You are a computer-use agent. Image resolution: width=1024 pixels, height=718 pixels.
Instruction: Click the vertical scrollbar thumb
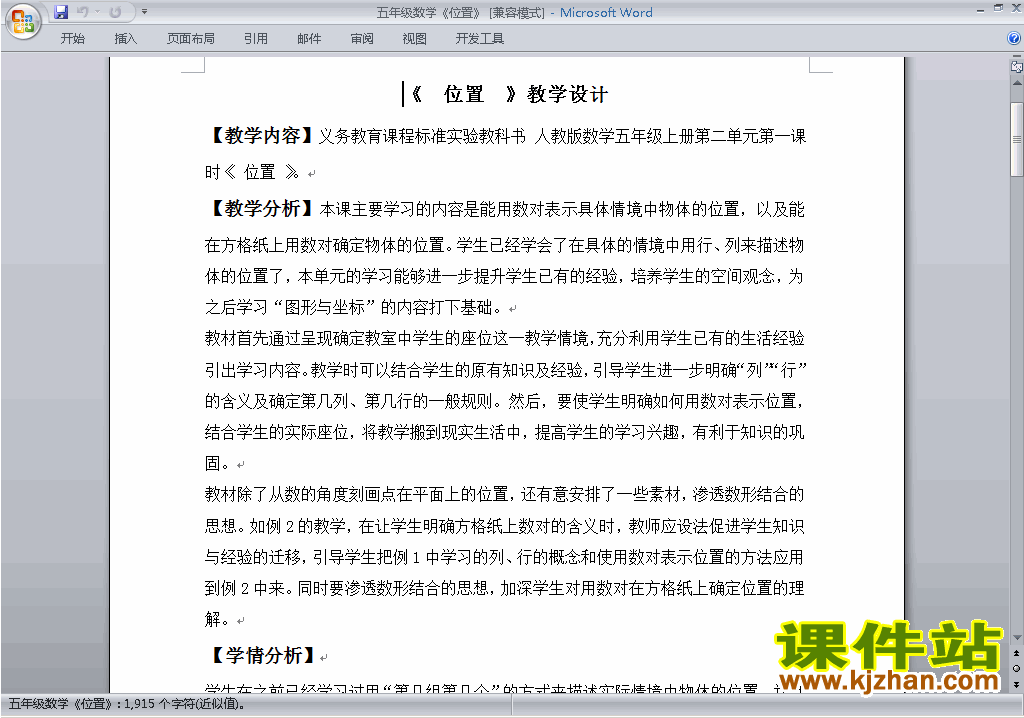coord(1016,139)
